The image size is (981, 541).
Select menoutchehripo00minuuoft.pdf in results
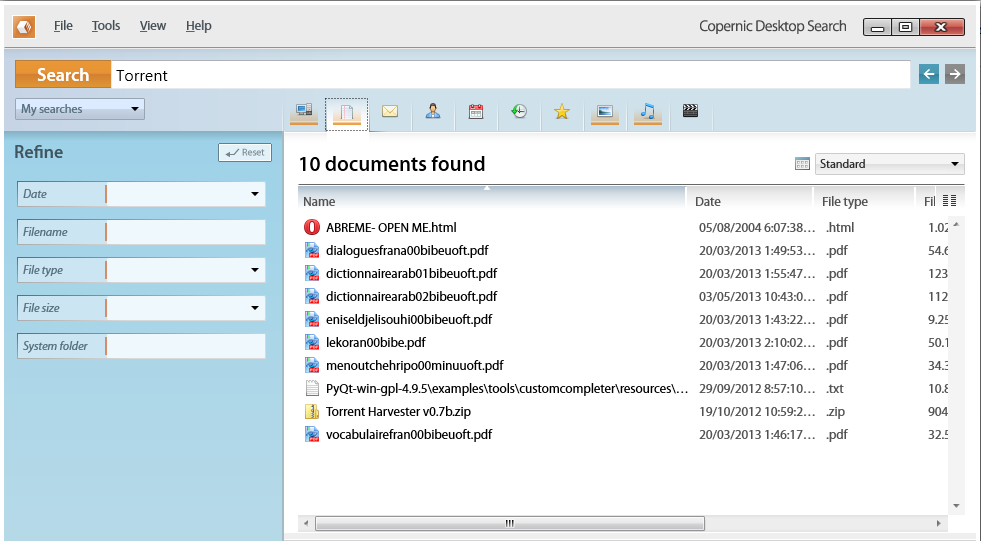click(415, 366)
